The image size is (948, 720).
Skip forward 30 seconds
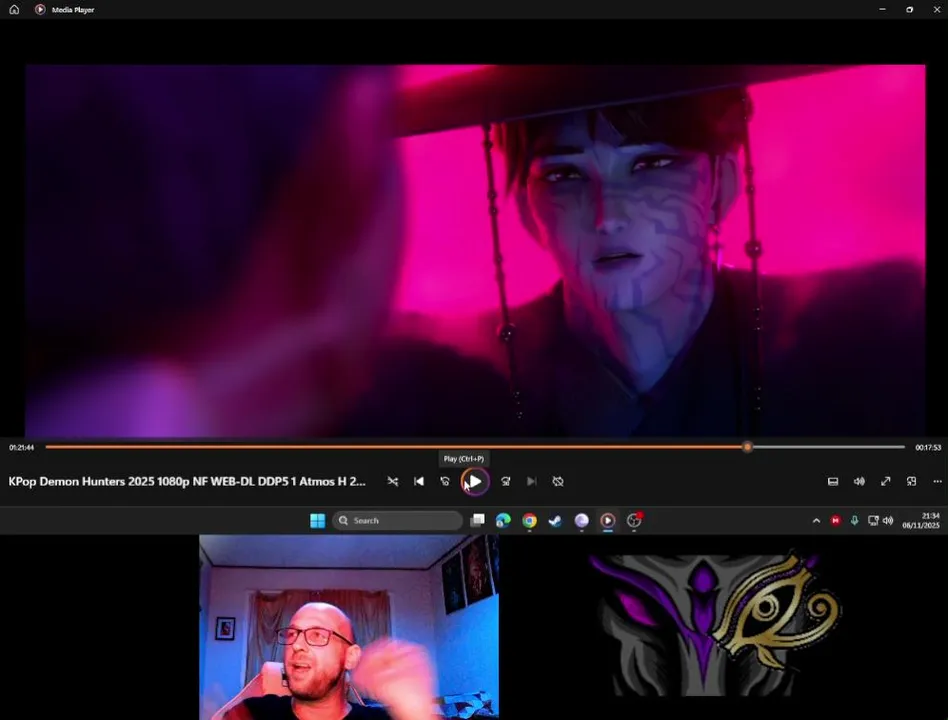505,482
